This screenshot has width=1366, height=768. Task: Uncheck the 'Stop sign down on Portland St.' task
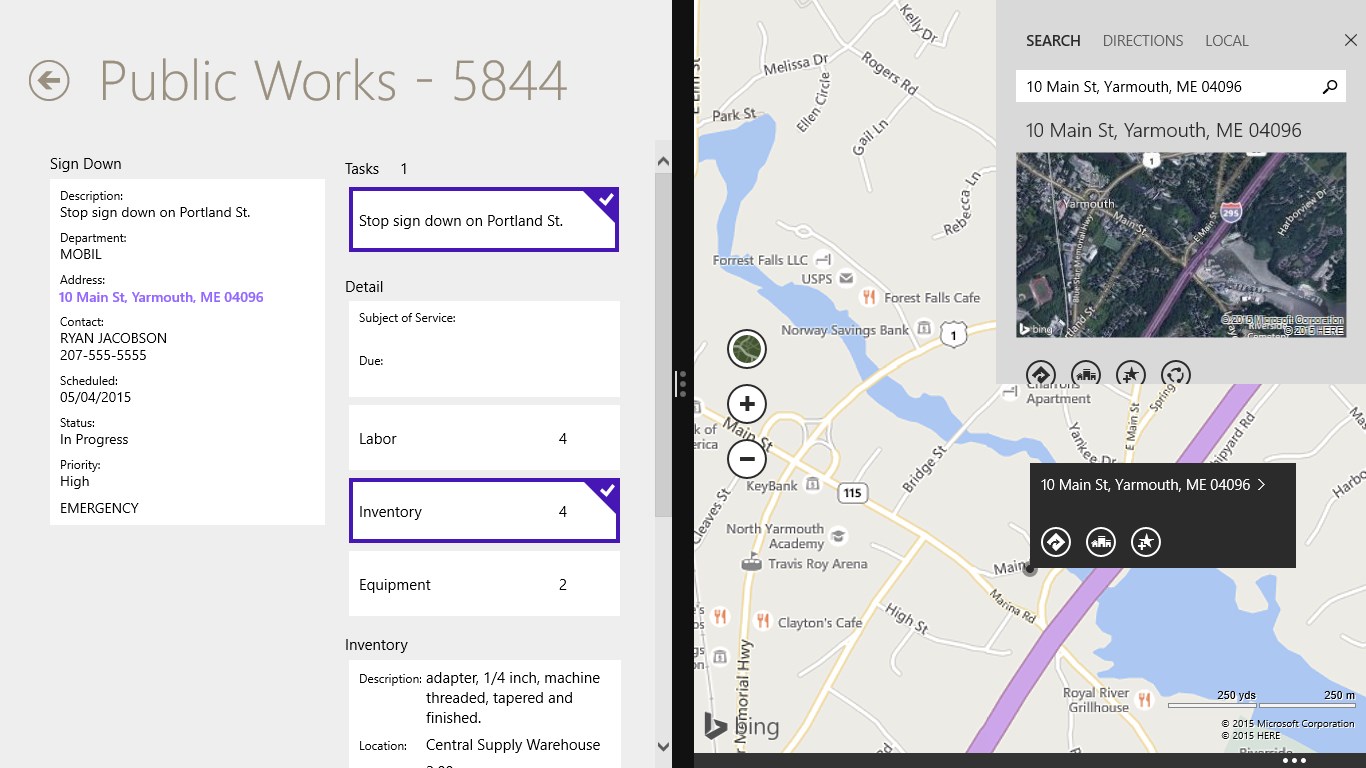click(x=605, y=199)
